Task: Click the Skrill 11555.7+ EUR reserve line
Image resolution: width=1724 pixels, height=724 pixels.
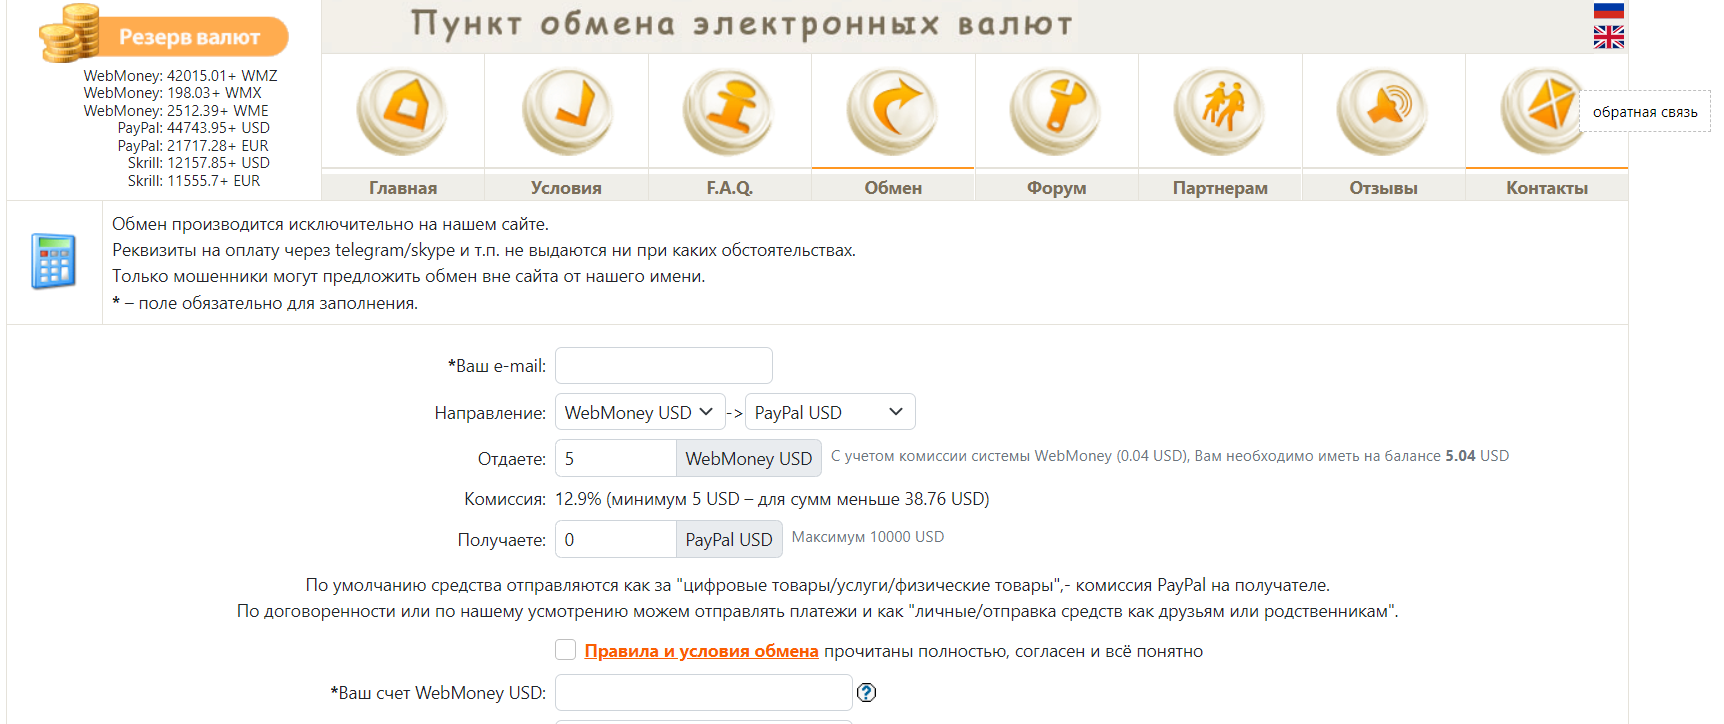Action: point(193,181)
